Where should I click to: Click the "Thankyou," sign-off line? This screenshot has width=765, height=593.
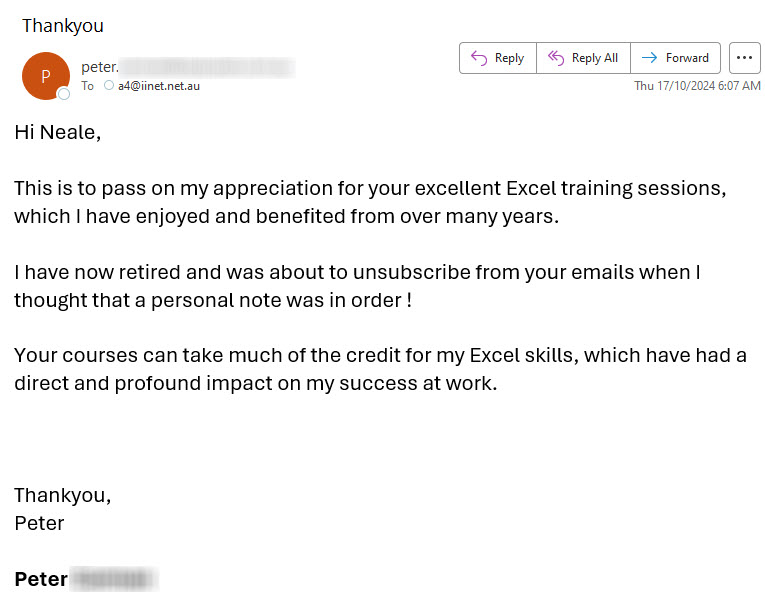coord(62,495)
